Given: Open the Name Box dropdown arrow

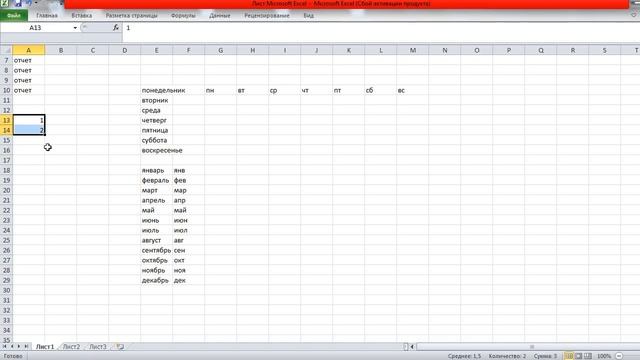Looking at the screenshot, I should tap(75, 28).
